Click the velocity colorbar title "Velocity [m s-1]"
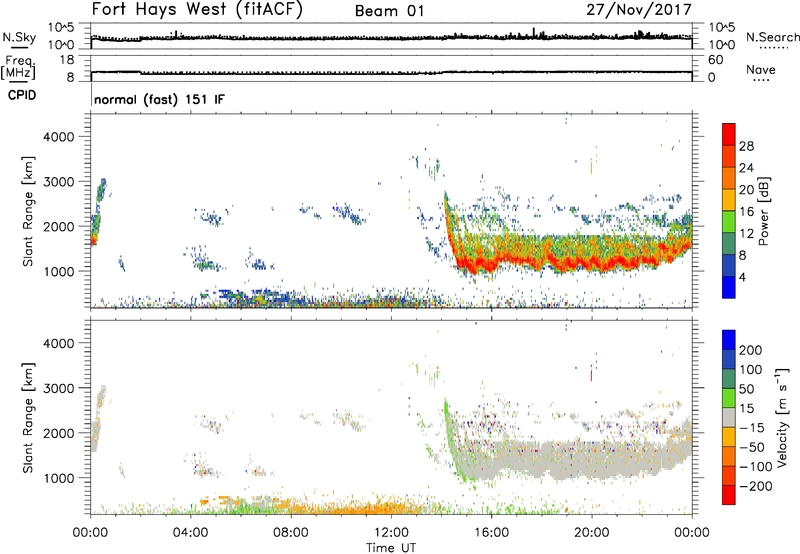800x554 pixels. click(x=782, y=418)
